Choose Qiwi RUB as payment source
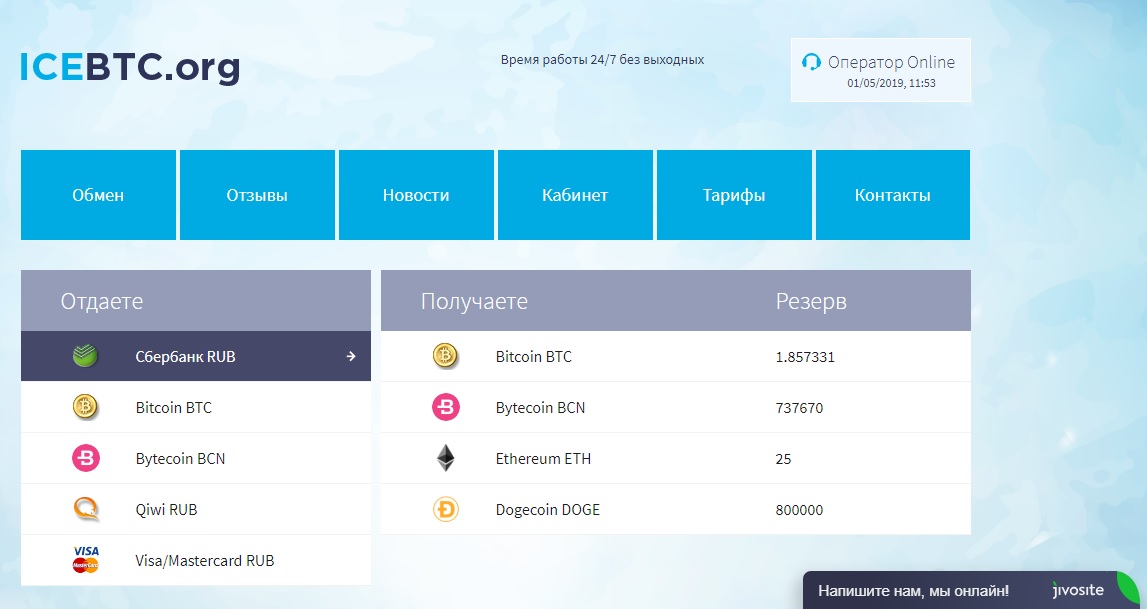The width and height of the screenshot is (1147, 609). 166,509
